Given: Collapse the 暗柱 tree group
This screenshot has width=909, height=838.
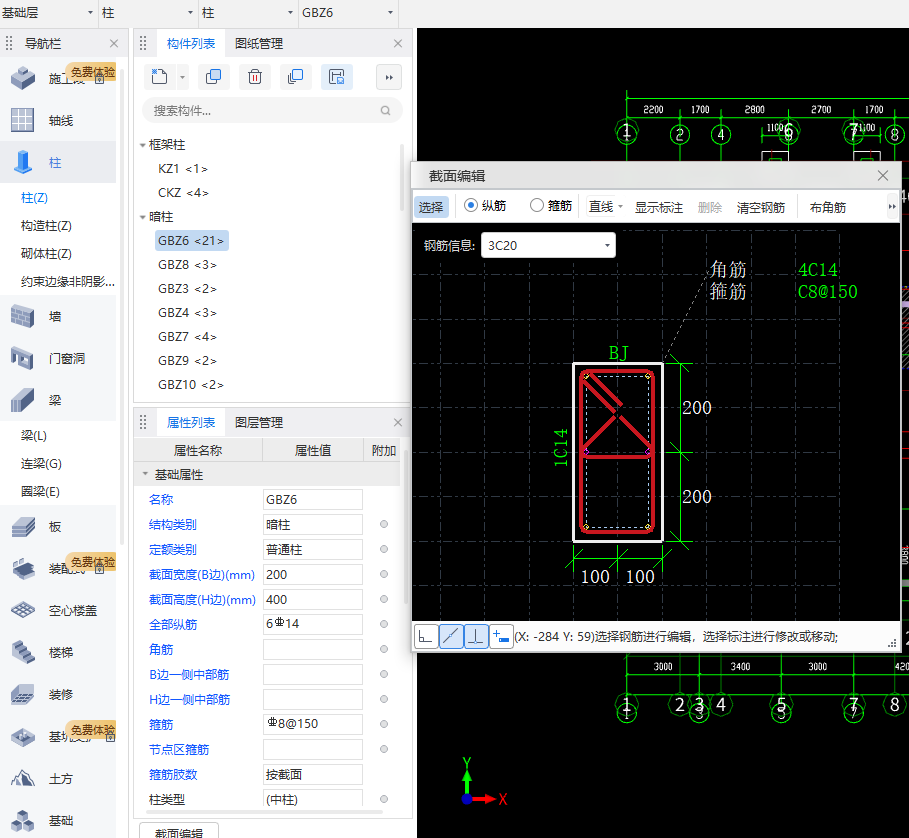Looking at the screenshot, I should click(x=142, y=217).
